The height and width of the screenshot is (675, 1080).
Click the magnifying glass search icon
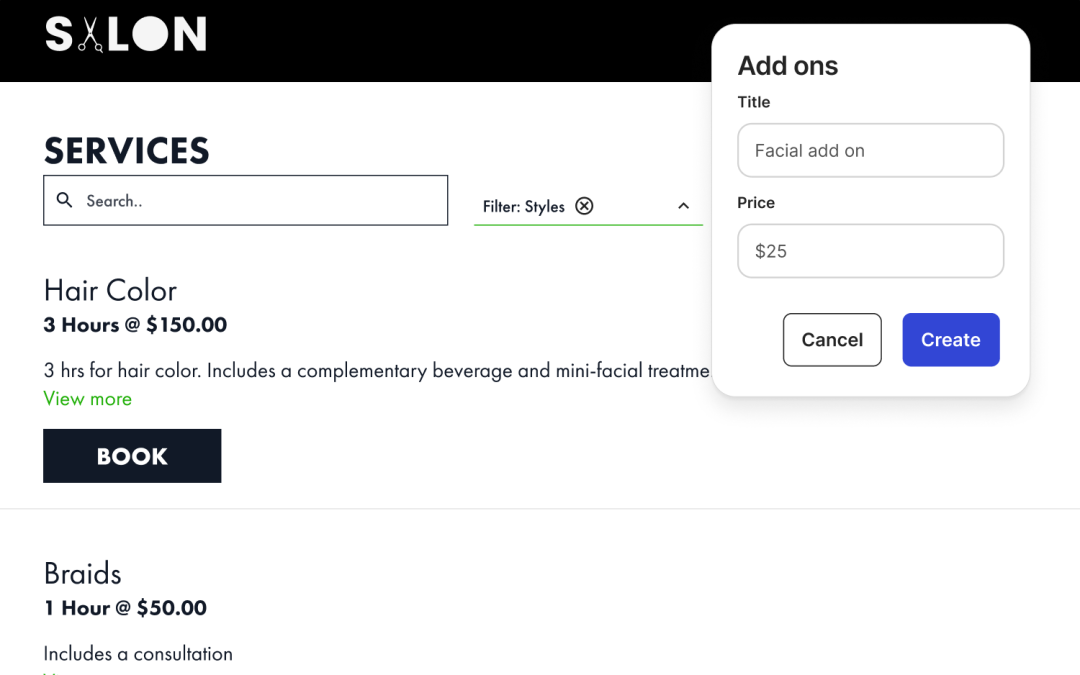[x=65, y=200]
